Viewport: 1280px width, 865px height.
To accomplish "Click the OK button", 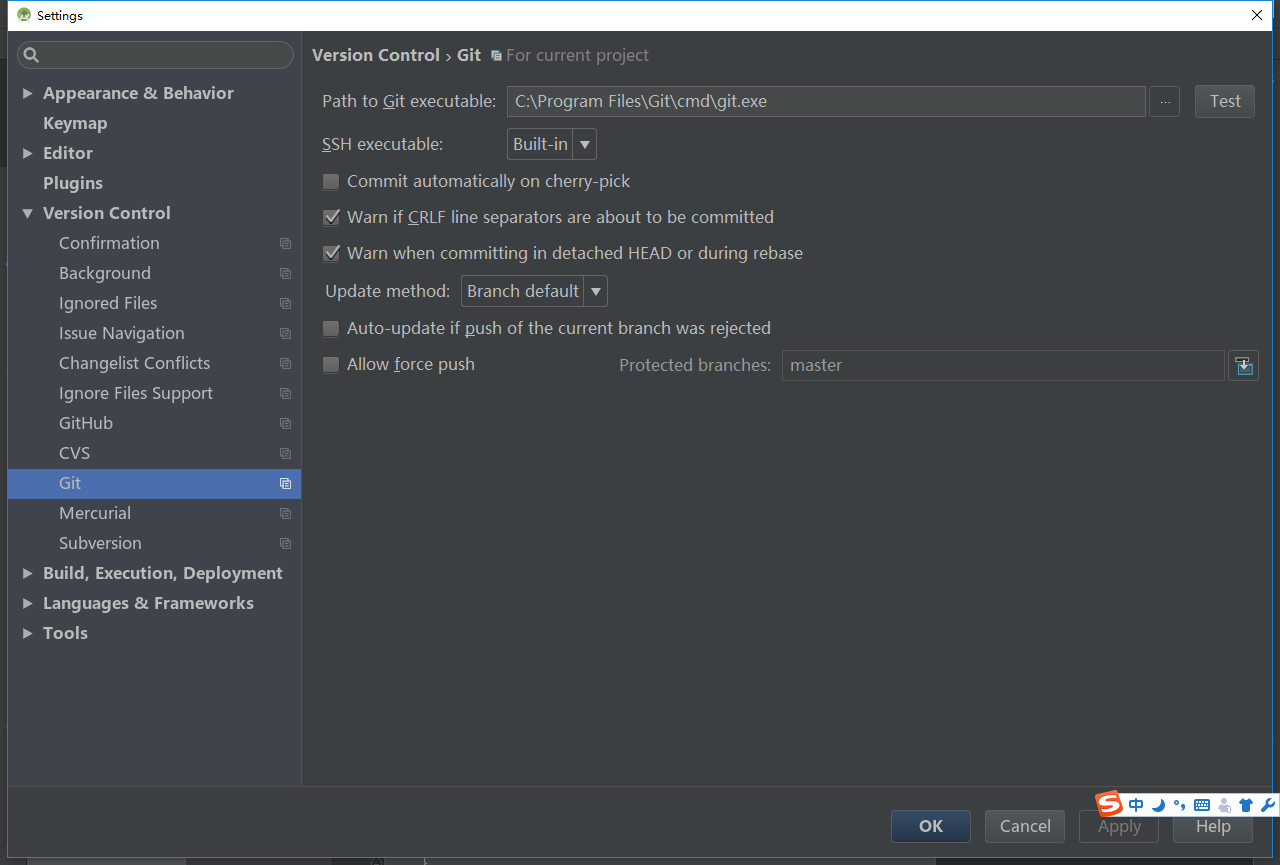I will point(931,826).
